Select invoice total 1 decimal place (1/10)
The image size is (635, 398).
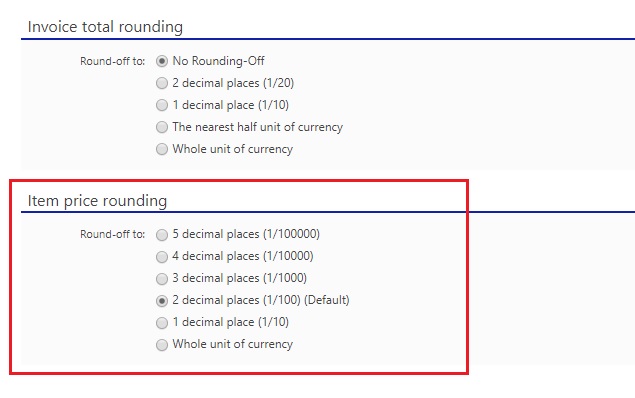tap(162, 105)
